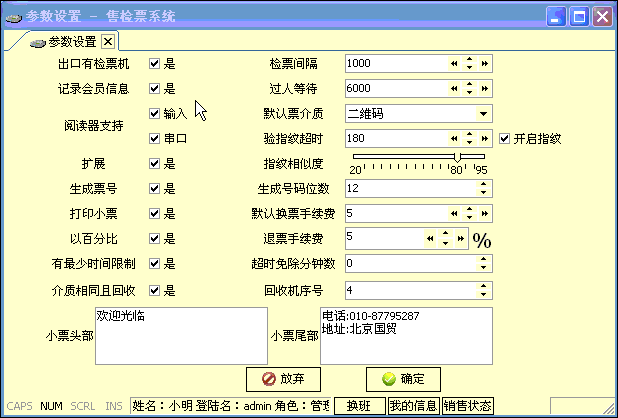This screenshot has height=418, width=618.
Task: Click the spinner arrows of 回收机序号
Action: 484,290
